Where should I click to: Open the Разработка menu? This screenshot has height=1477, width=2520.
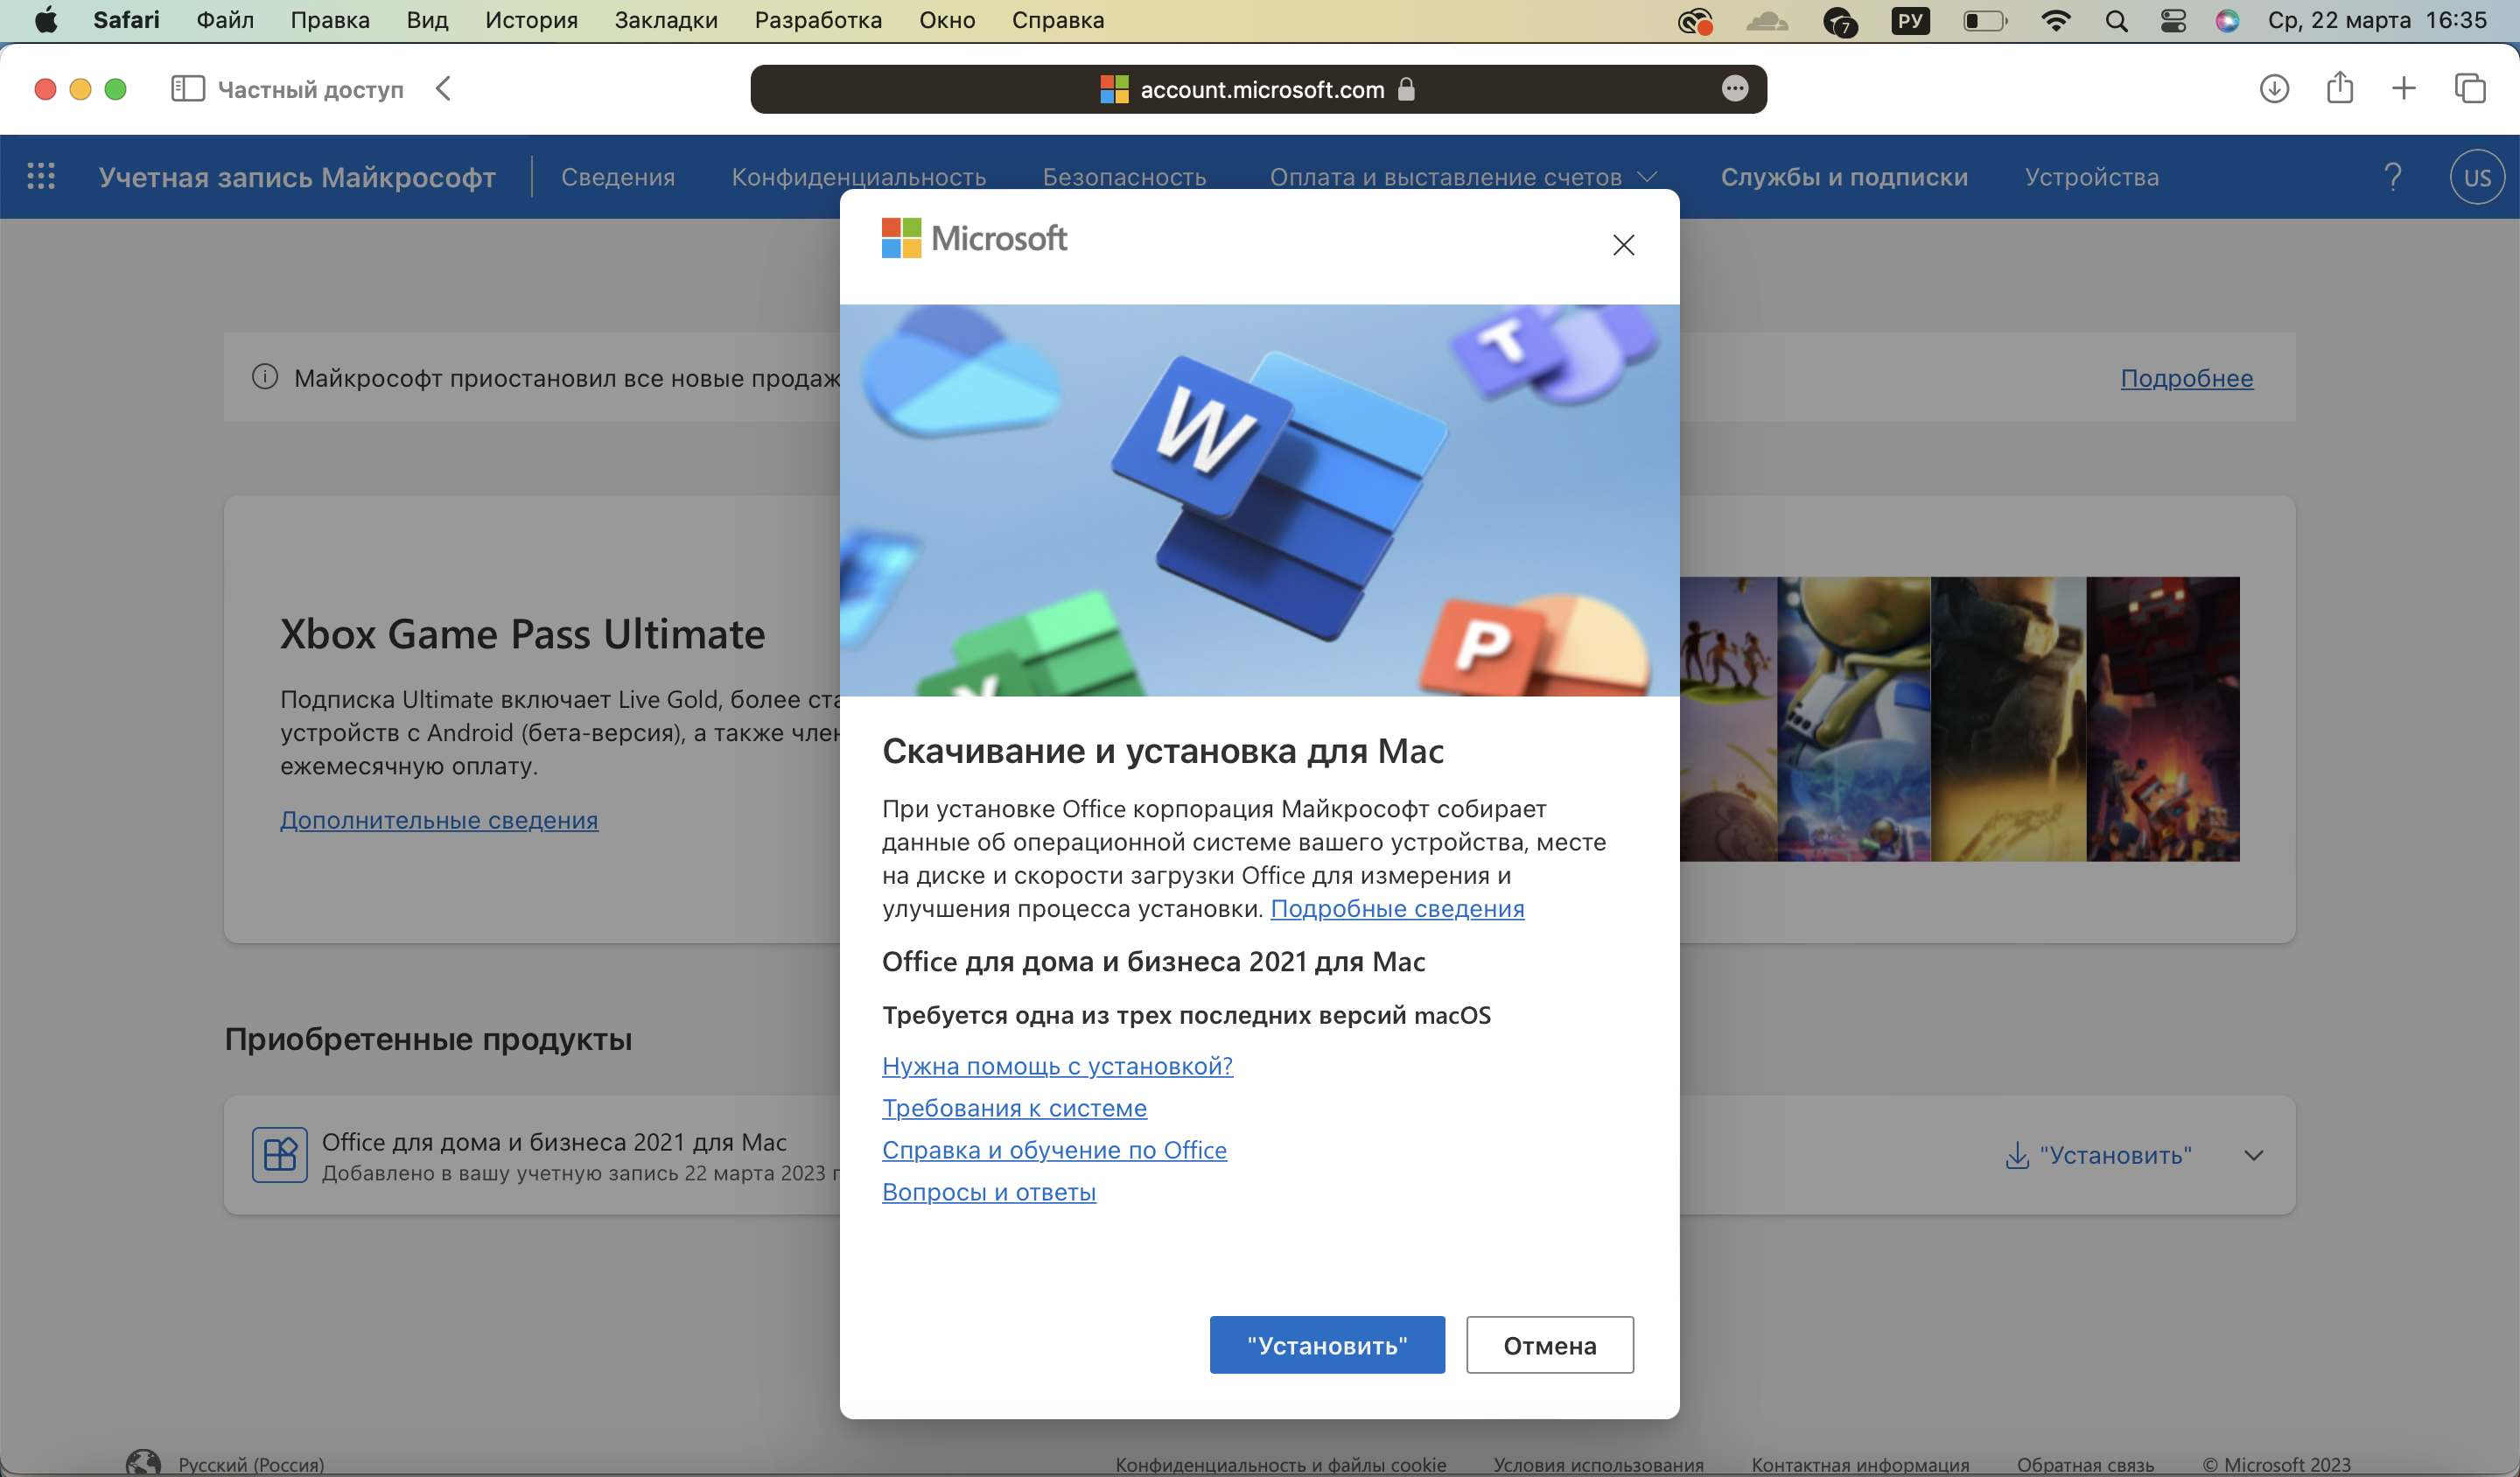pos(818,20)
